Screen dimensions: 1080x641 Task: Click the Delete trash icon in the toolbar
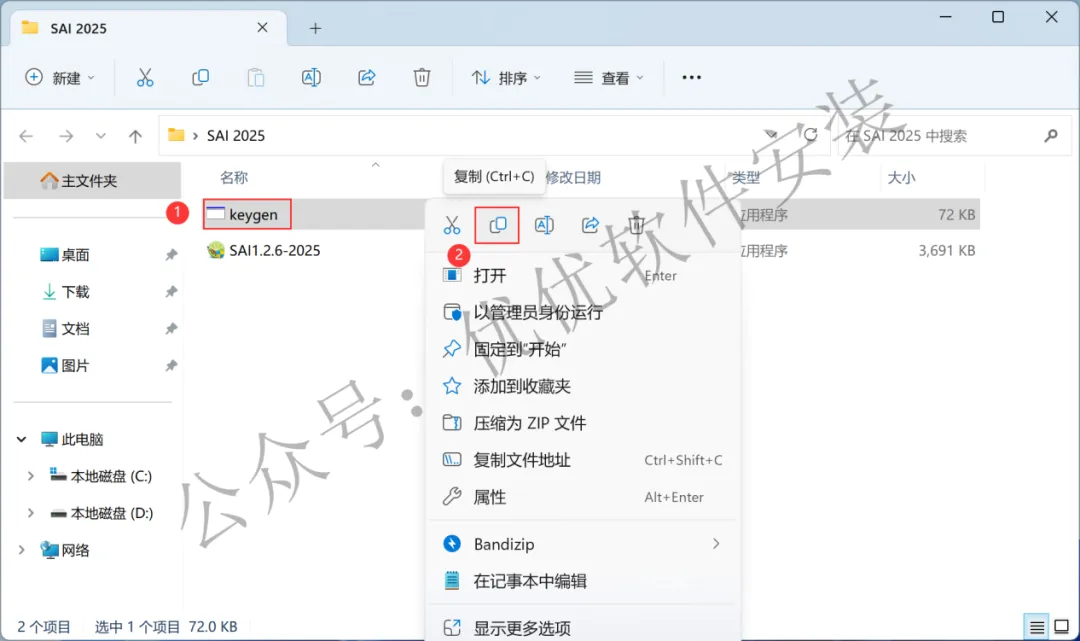422,78
